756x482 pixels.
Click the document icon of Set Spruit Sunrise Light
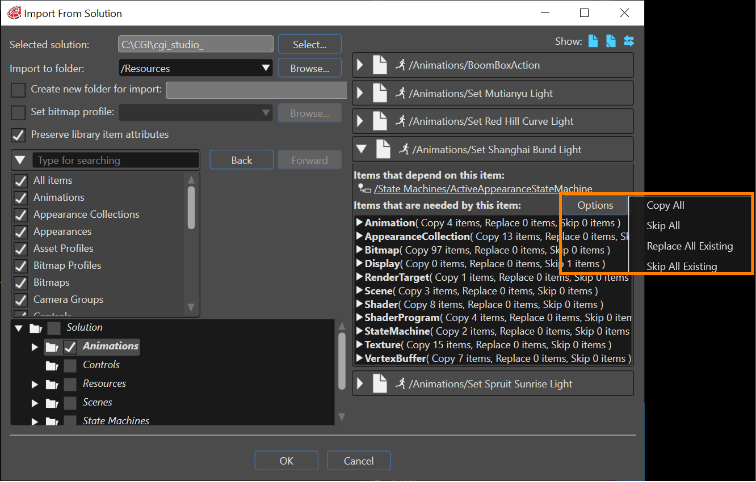coord(380,384)
